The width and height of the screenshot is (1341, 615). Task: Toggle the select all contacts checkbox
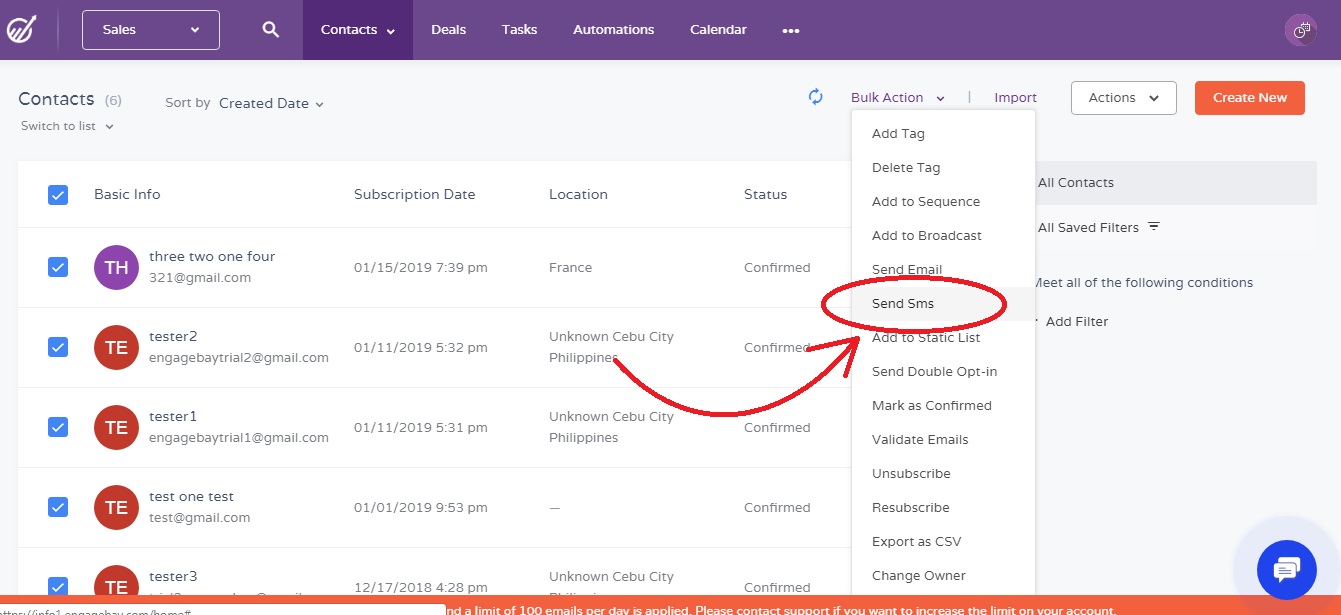coord(58,195)
